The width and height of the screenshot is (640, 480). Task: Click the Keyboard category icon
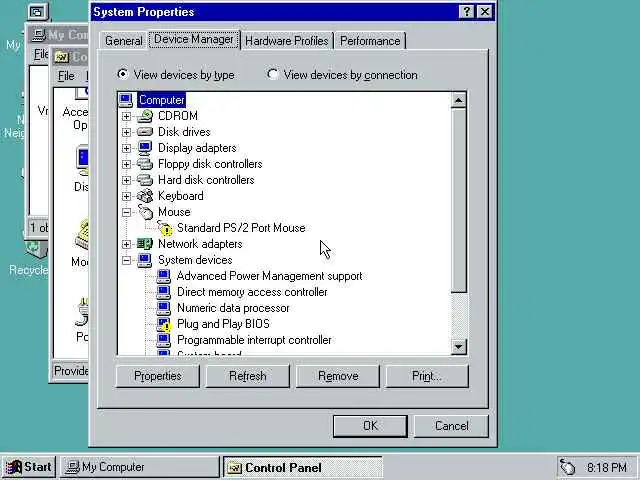click(145, 196)
